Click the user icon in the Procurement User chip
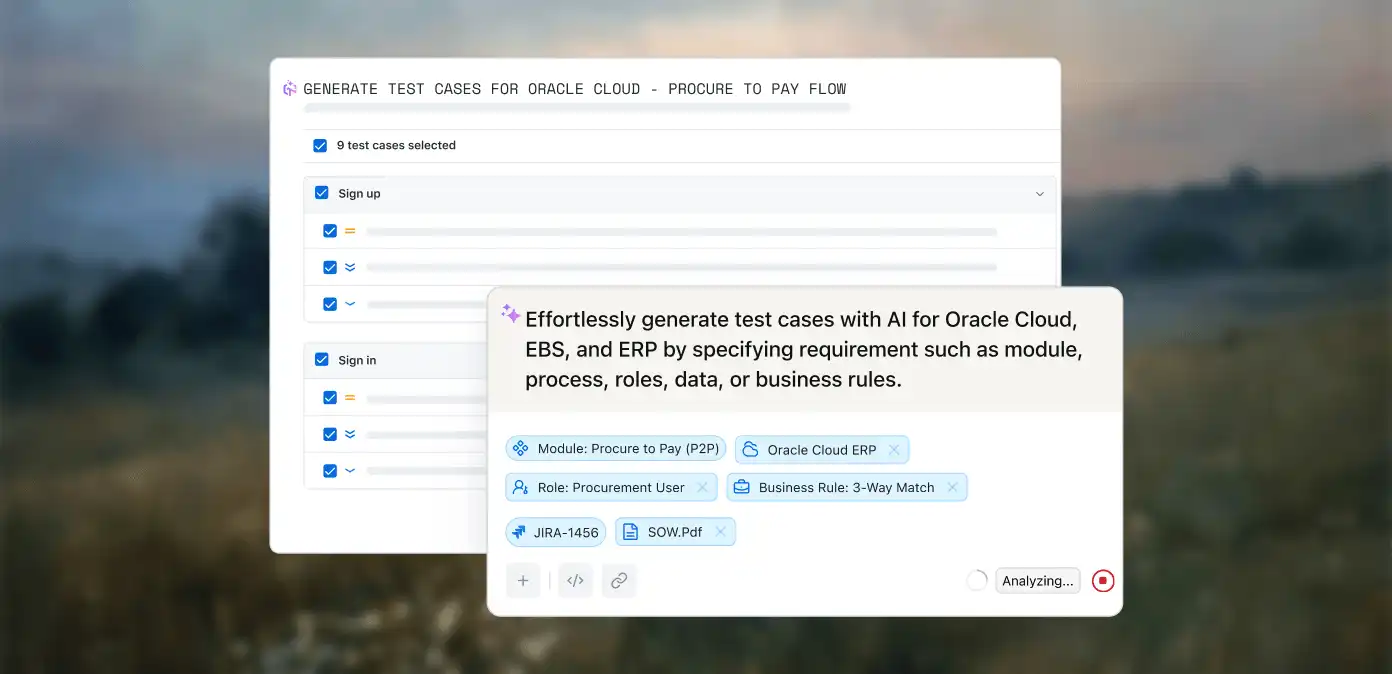 (520, 488)
